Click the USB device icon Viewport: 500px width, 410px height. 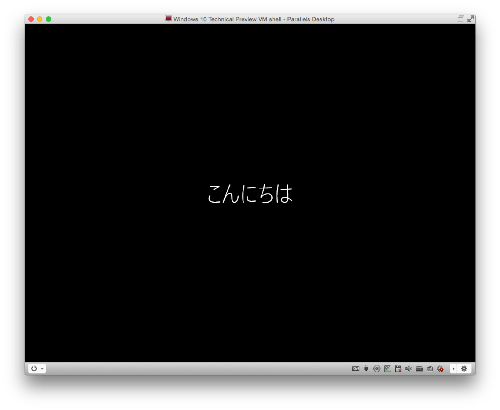[366, 368]
